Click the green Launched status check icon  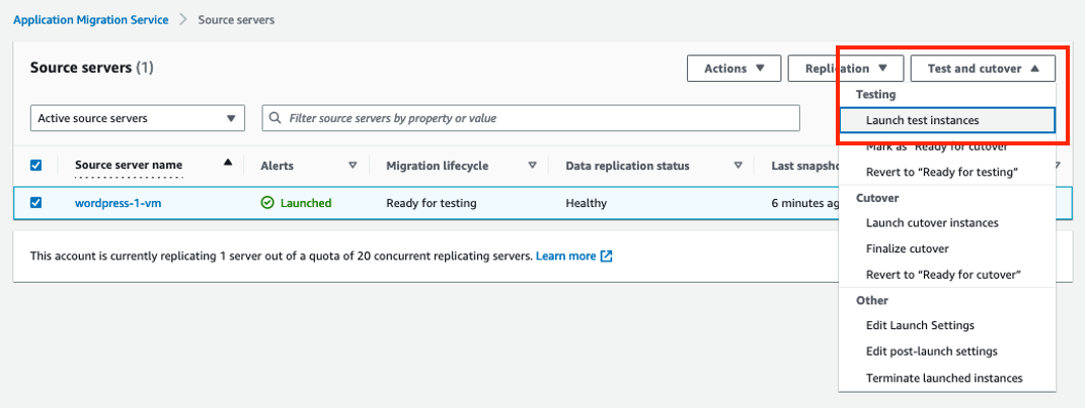pos(267,203)
